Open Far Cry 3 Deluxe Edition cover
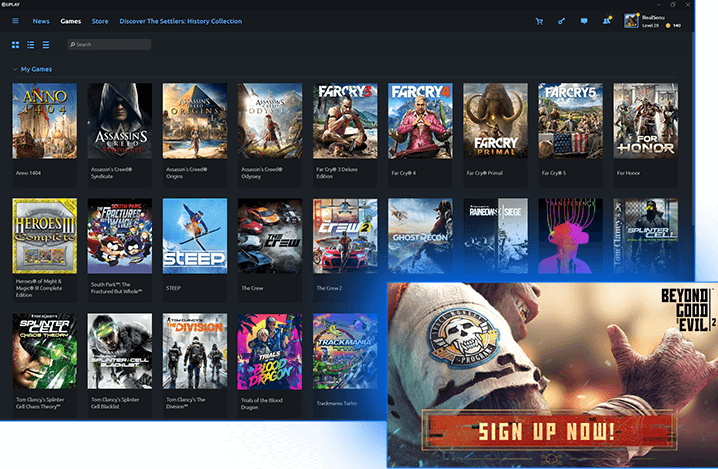The width and height of the screenshot is (718, 469). [345, 121]
